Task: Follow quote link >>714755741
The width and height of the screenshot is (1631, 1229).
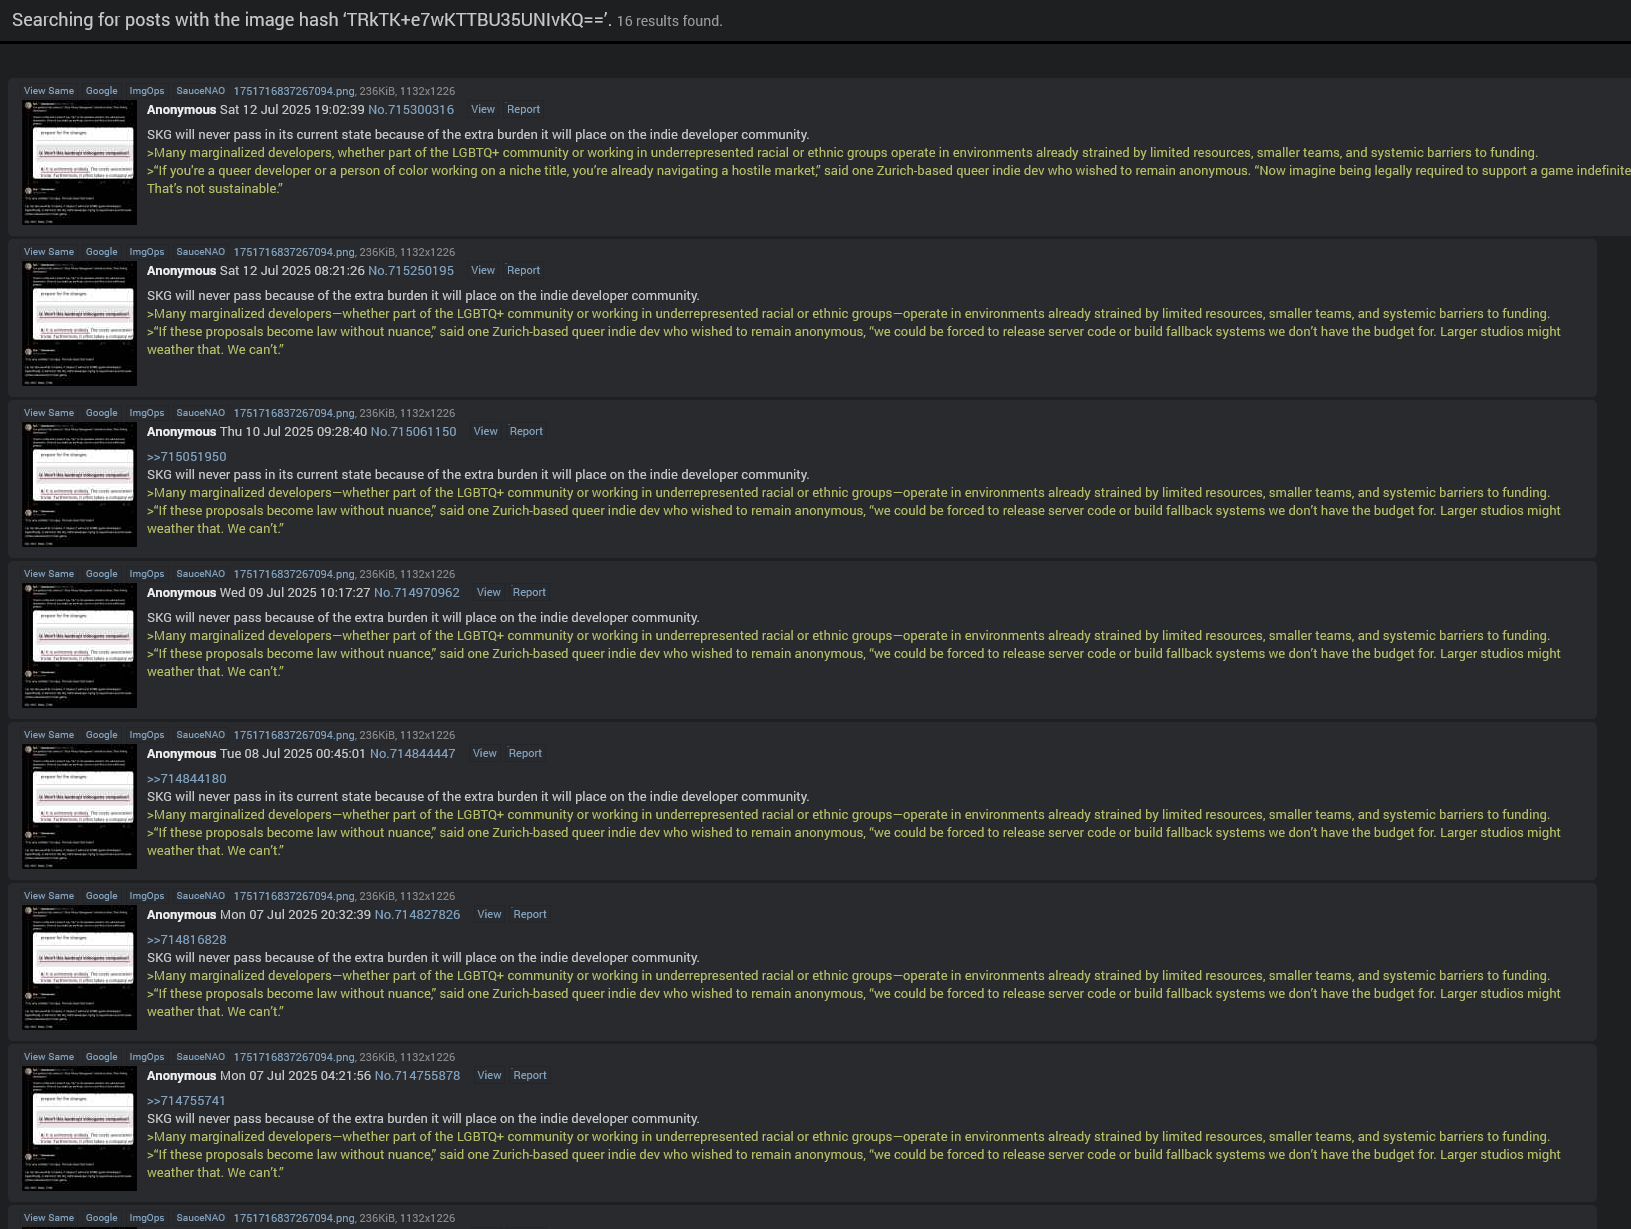Action: pyautogui.click(x=187, y=1101)
